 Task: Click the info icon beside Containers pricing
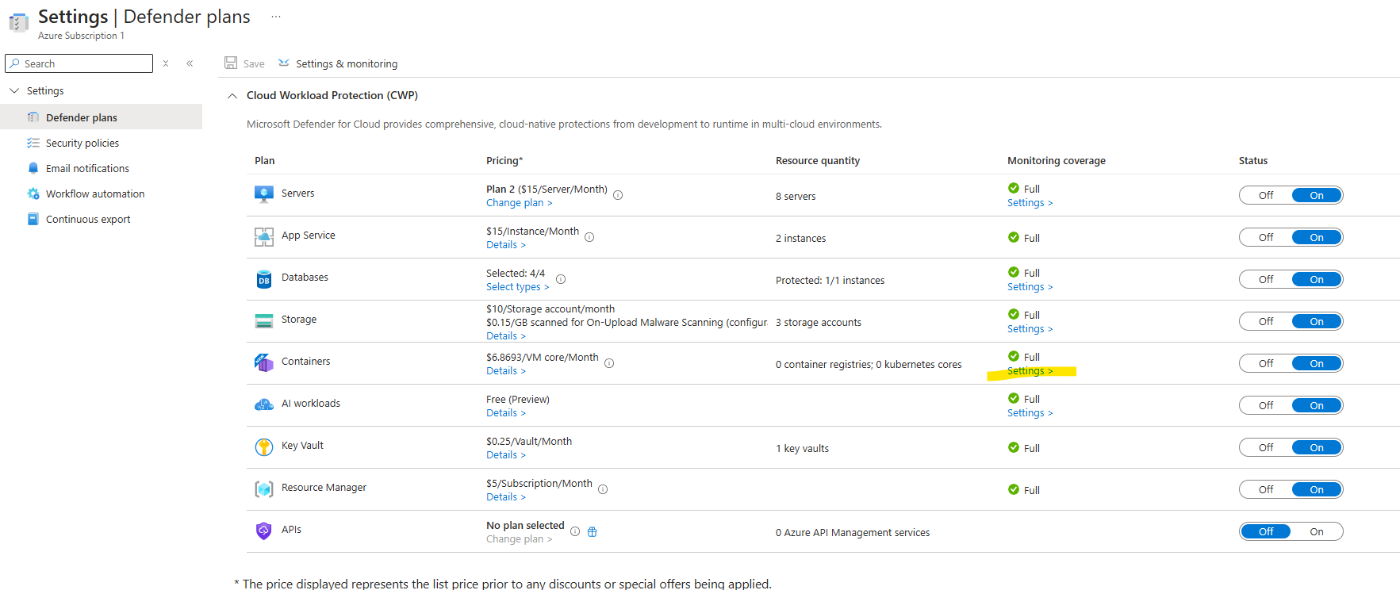click(x=609, y=363)
